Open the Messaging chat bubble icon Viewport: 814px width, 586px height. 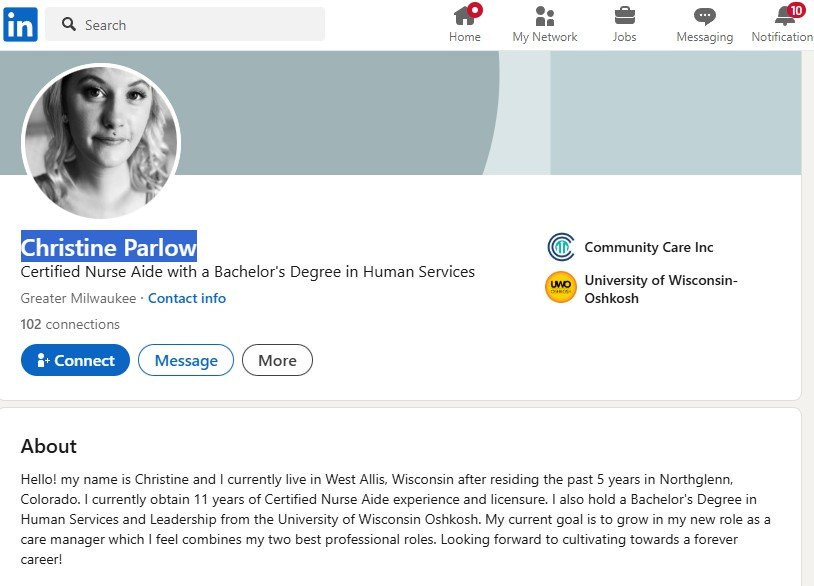point(704,16)
